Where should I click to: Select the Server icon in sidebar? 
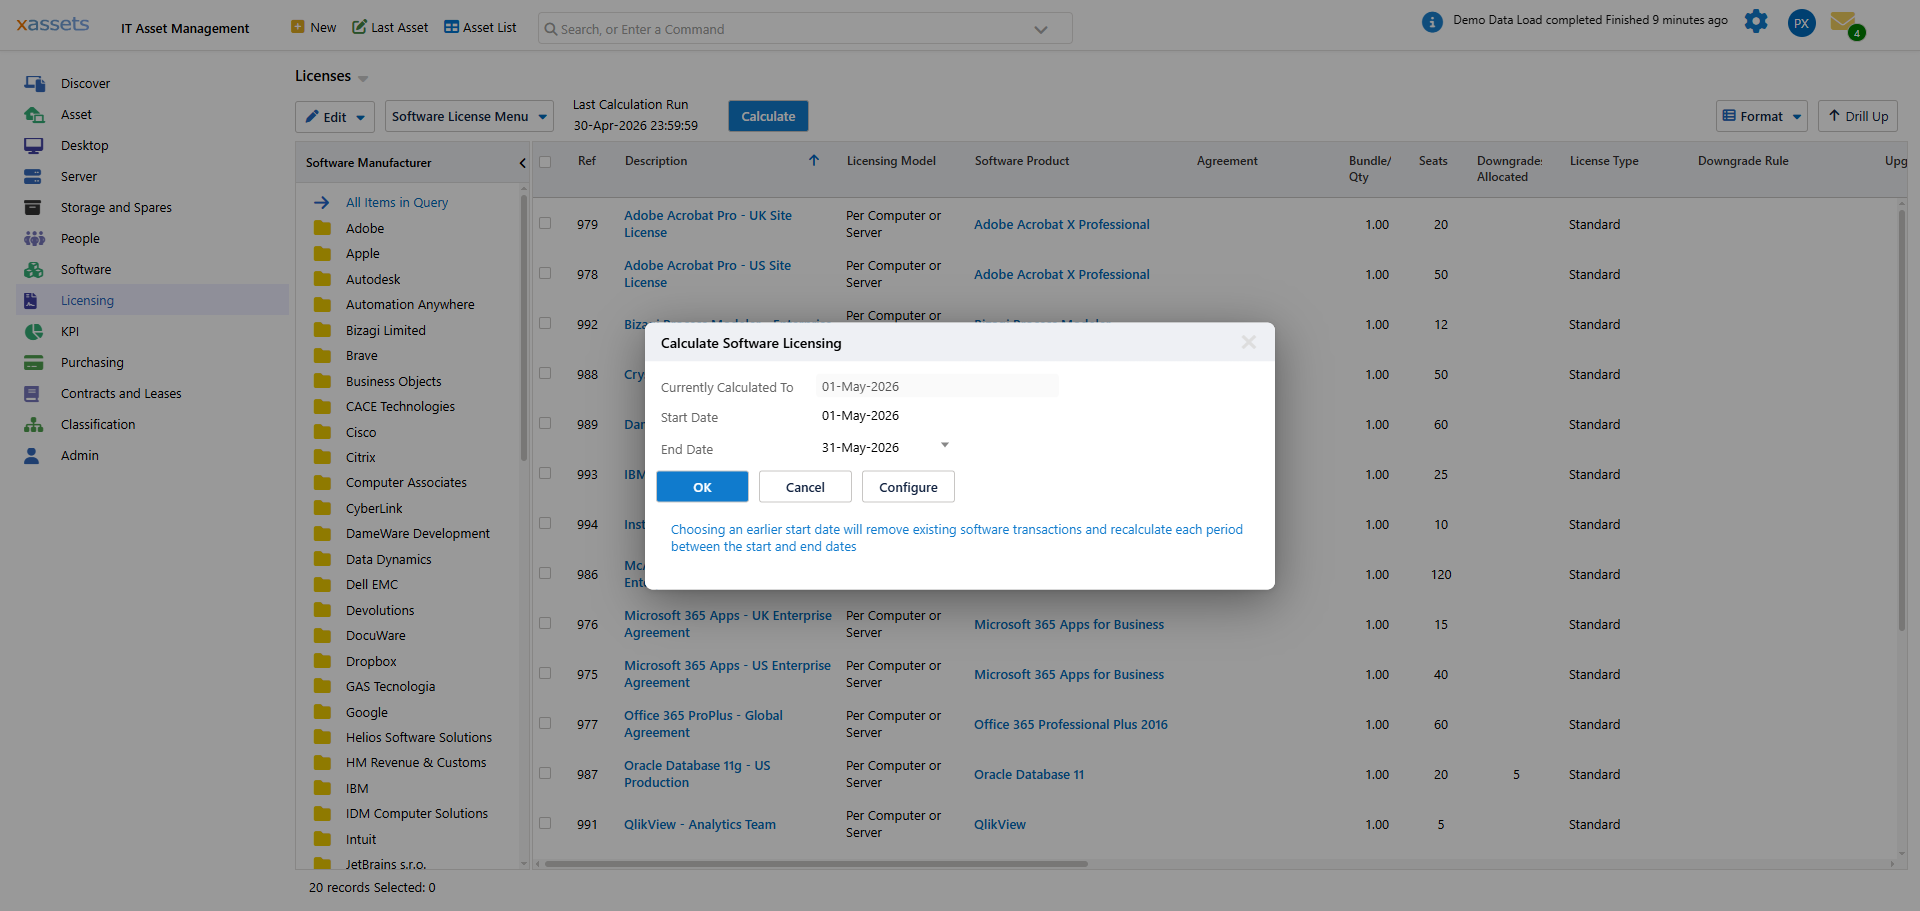click(x=35, y=176)
